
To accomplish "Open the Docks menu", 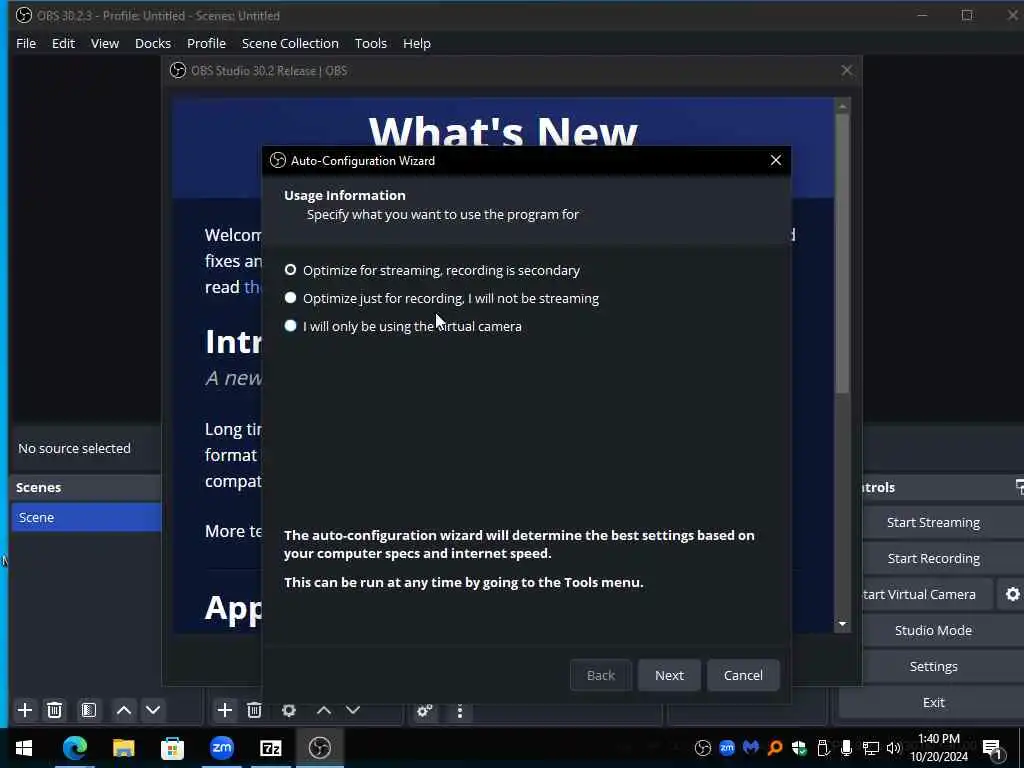I will point(153,43).
